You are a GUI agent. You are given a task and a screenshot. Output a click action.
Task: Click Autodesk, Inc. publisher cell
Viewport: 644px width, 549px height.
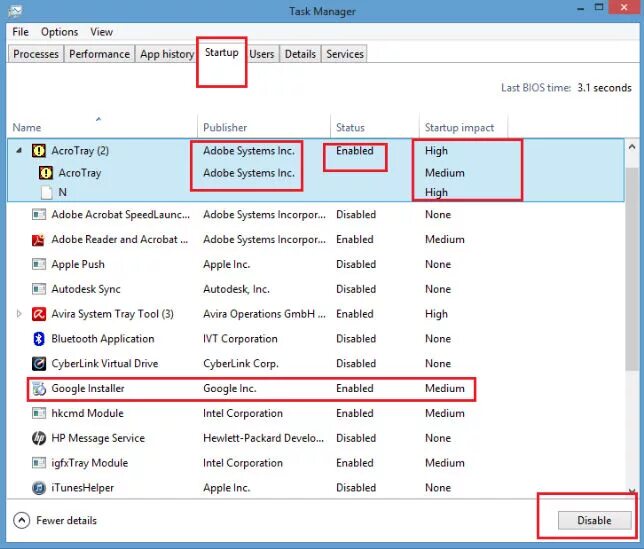237,289
